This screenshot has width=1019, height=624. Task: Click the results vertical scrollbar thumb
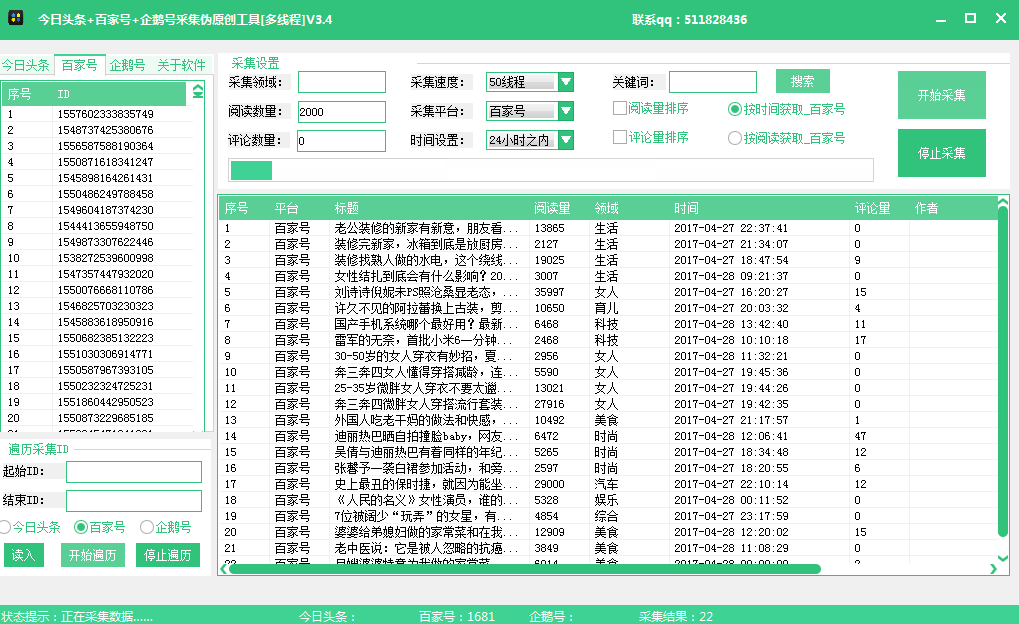coord(1003,373)
